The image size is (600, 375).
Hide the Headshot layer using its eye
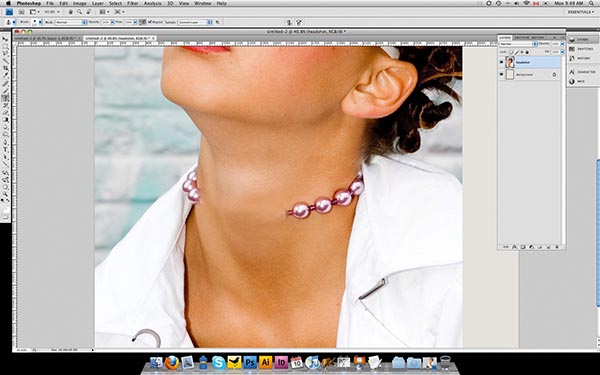coord(502,62)
